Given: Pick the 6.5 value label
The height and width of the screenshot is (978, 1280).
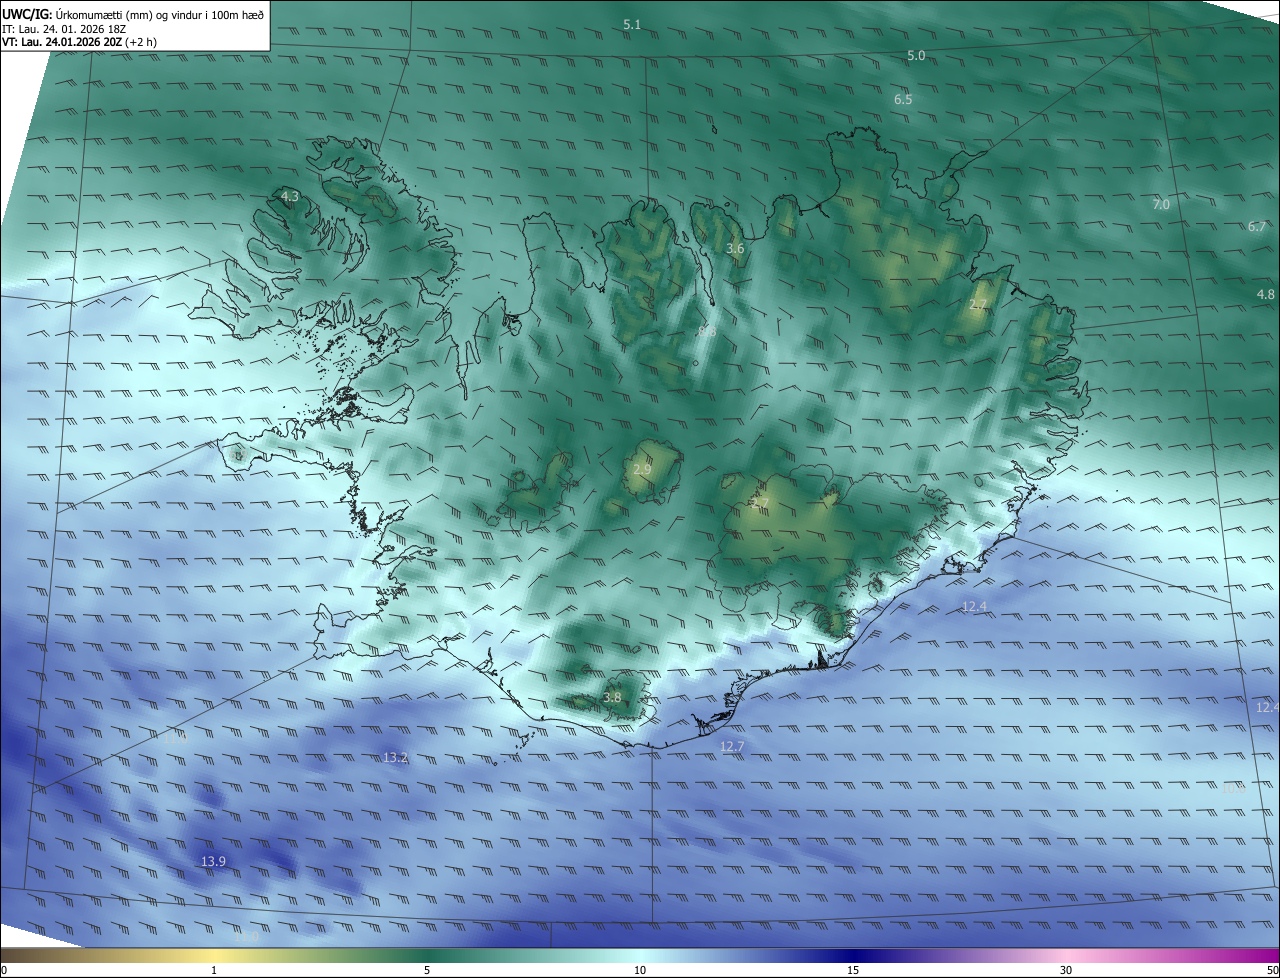Looking at the screenshot, I should pos(903,100).
